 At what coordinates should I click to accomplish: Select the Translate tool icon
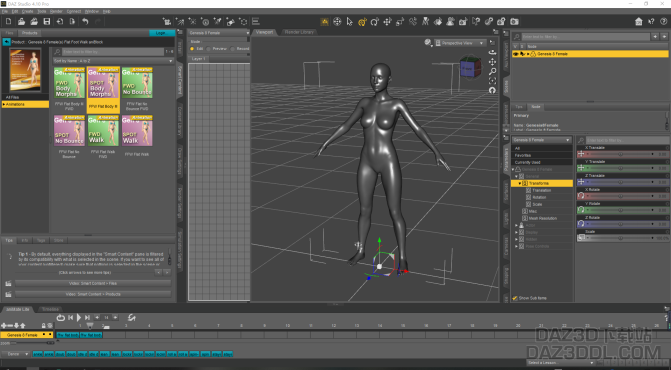tap(388, 21)
